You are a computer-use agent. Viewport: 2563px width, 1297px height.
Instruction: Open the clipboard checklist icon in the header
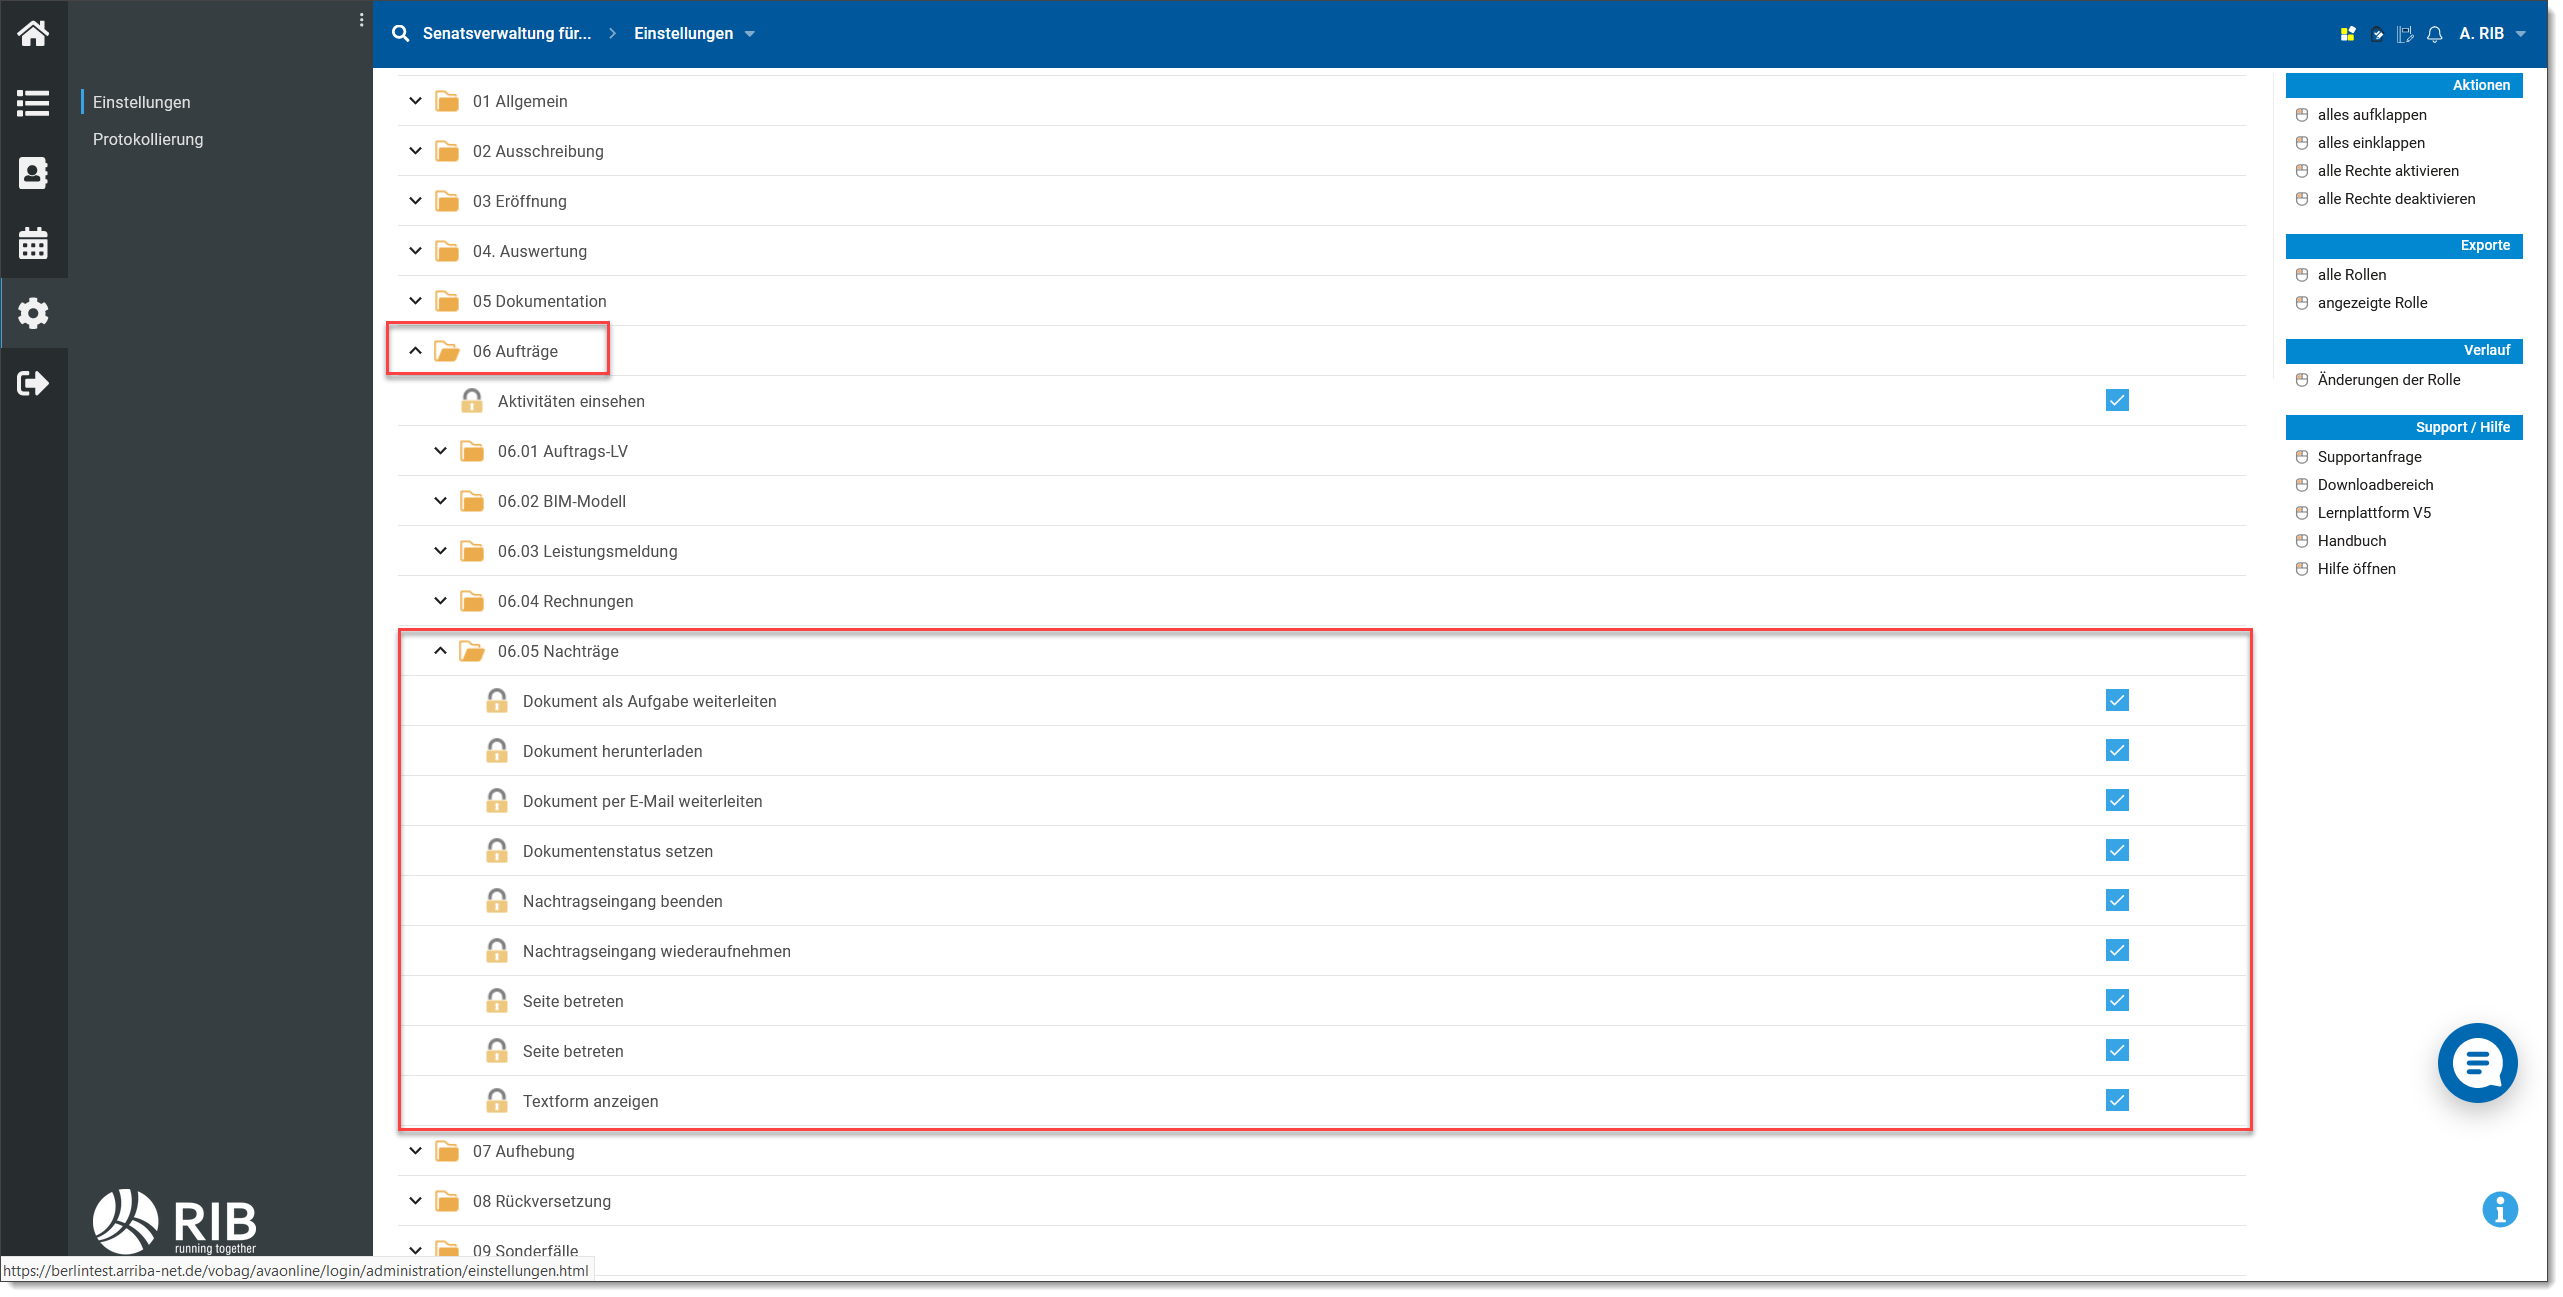(2377, 34)
